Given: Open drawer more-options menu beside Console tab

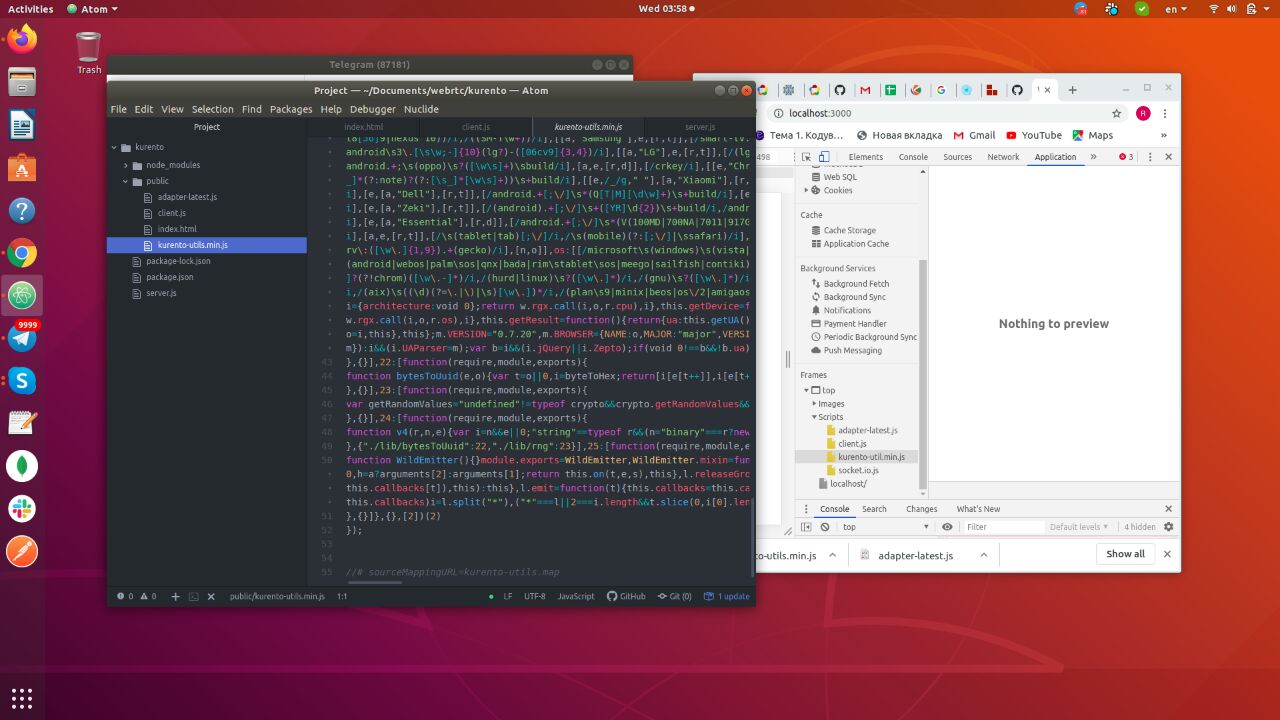Looking at the screenshot, I should coord(806,509).
